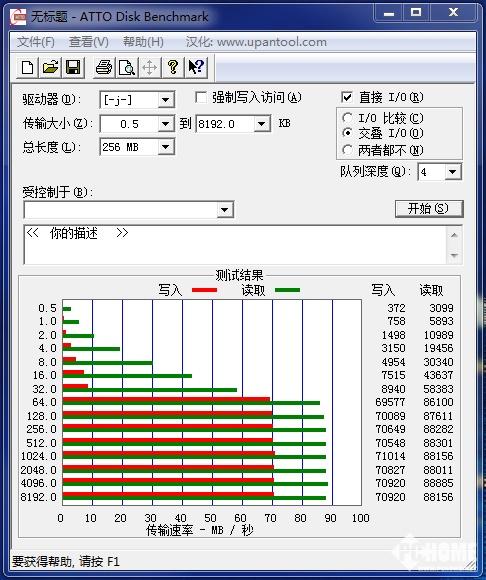Activate the context help pointer icon

196,68
